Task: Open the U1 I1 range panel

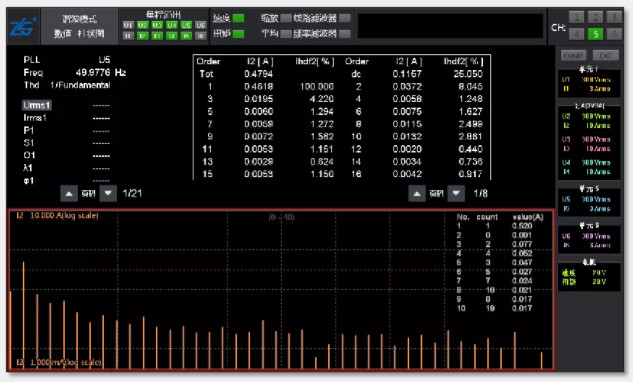Action: click(589, 84)
